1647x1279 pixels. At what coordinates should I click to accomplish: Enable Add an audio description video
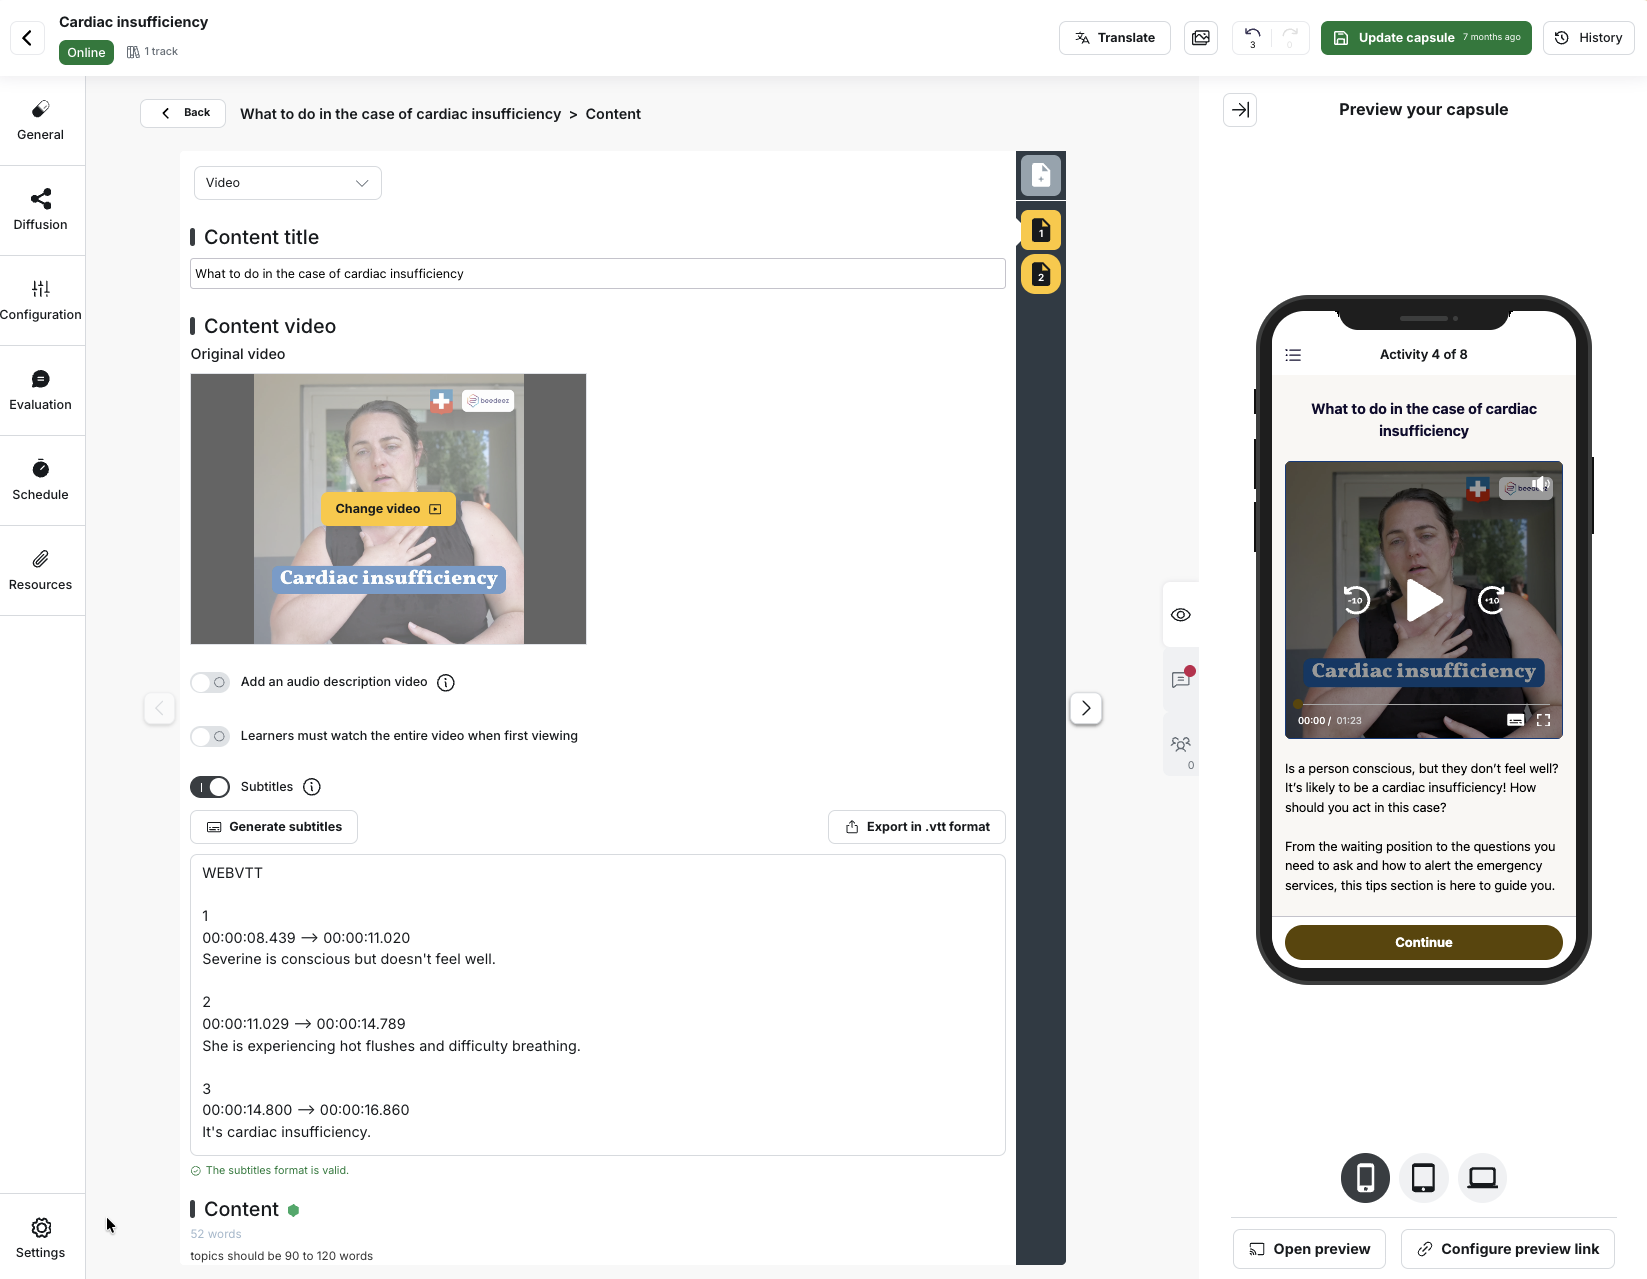[x=210, y=682]
